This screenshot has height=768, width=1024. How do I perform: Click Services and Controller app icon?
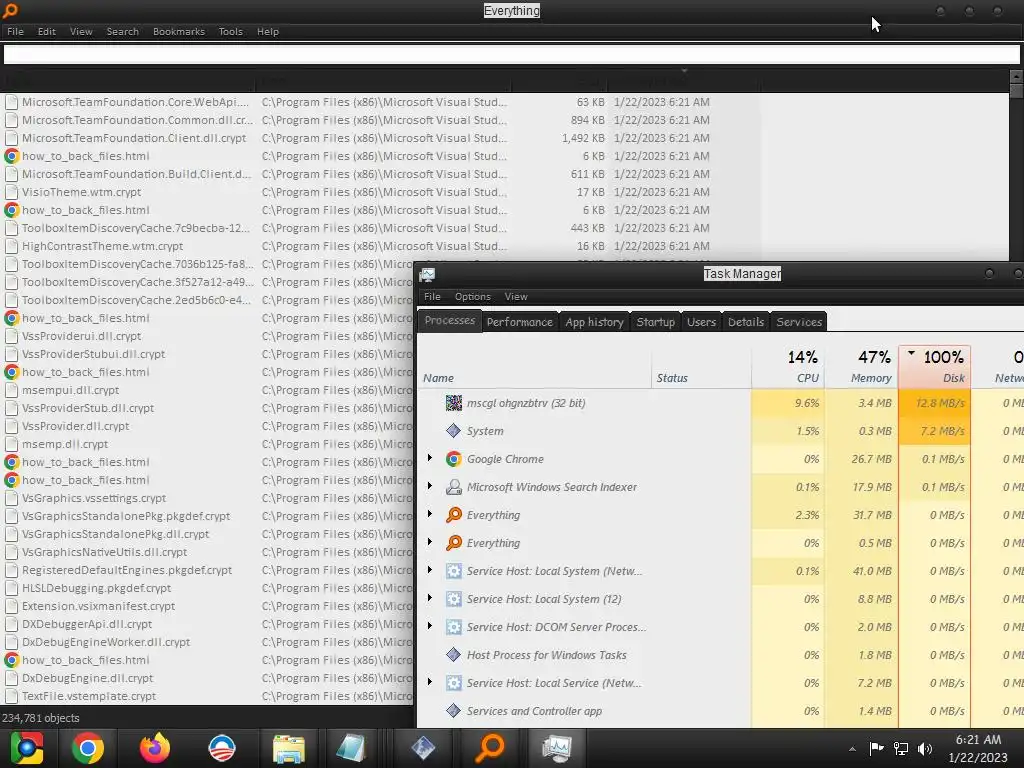point(453,711)
